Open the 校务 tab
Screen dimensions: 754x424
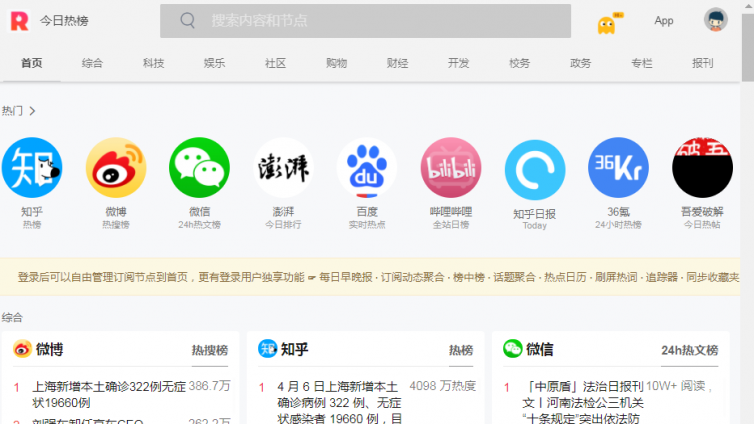point(520,63)
